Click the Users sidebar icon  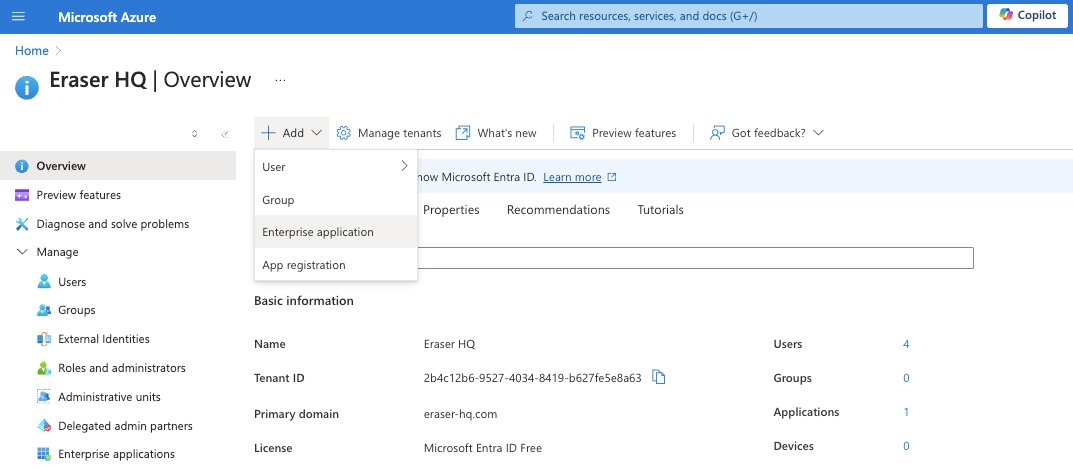(x=44, y=281)
